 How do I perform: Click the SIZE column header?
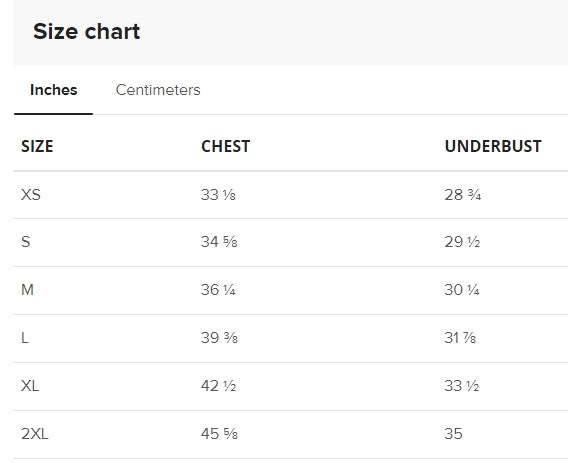37,146
